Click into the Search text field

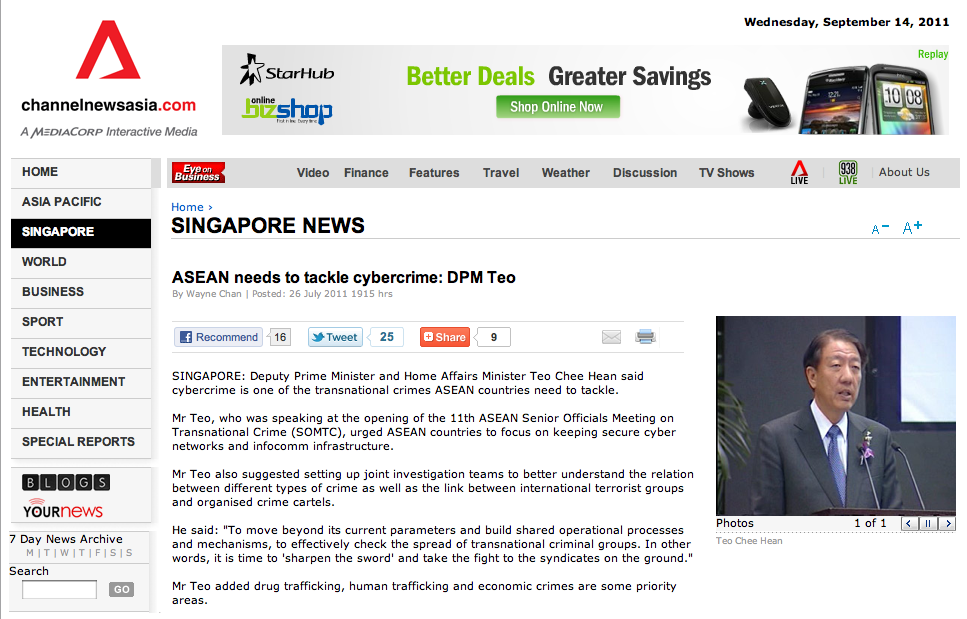59,590
